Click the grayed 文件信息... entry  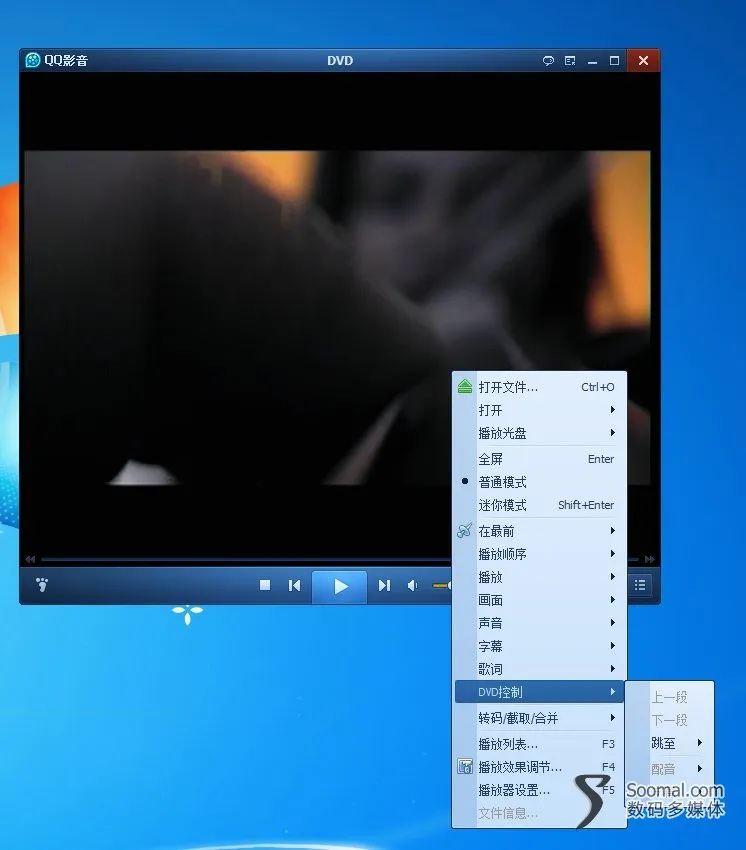539,813
